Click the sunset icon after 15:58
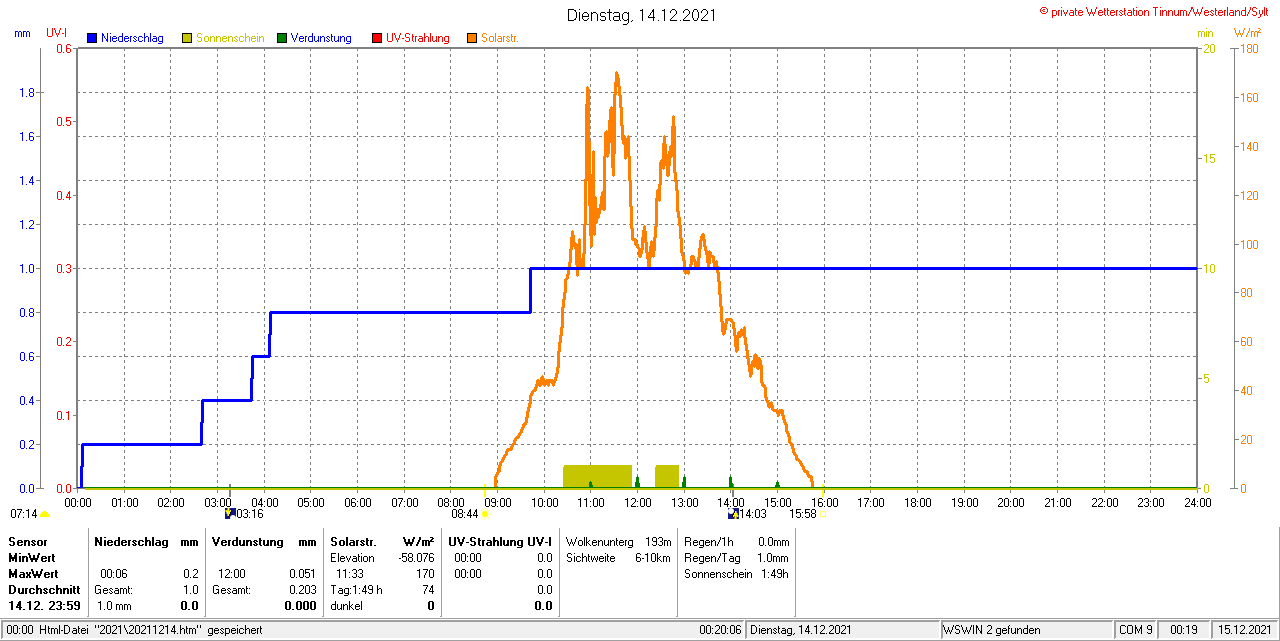Screen dimensions: 1280x641 (823, 515)
